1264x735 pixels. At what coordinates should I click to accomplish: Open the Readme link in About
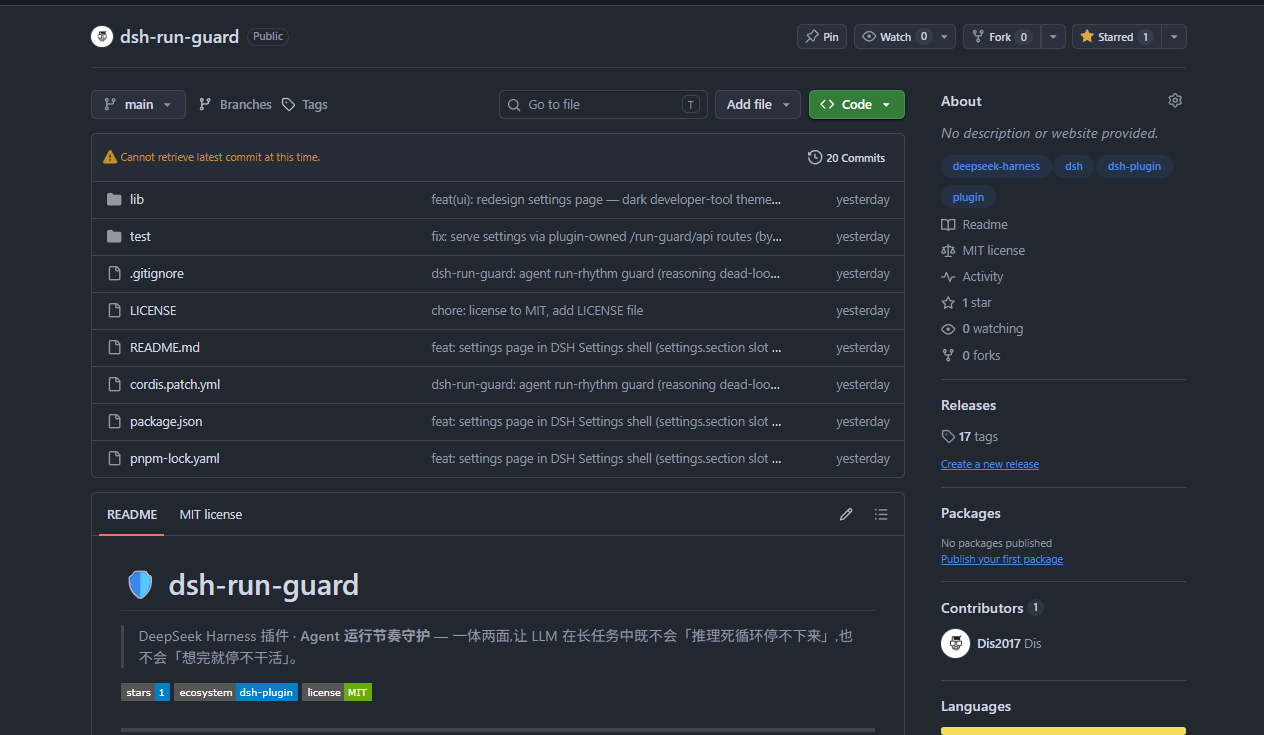pyautogui.click(x=975, y=225)
